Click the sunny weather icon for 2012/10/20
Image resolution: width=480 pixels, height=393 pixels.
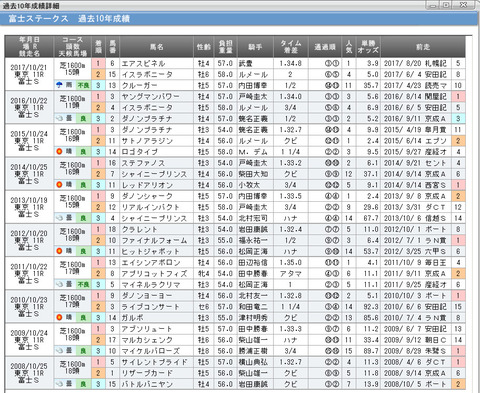click(x=59, y=251)
